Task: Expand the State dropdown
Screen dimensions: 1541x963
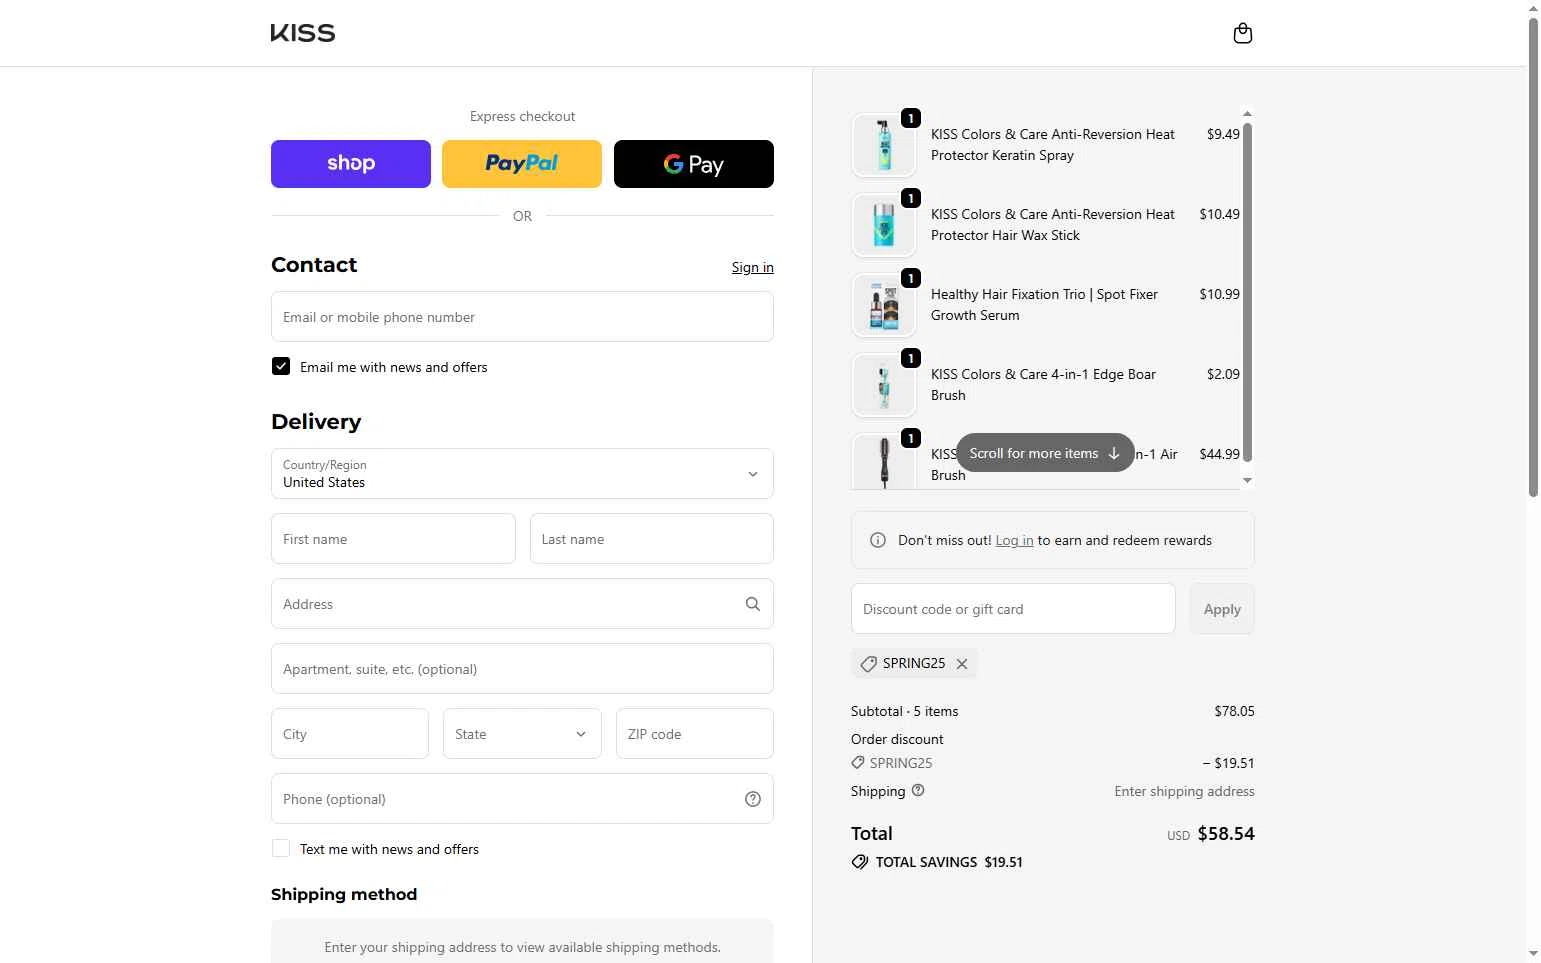Action: pos(522,734)
